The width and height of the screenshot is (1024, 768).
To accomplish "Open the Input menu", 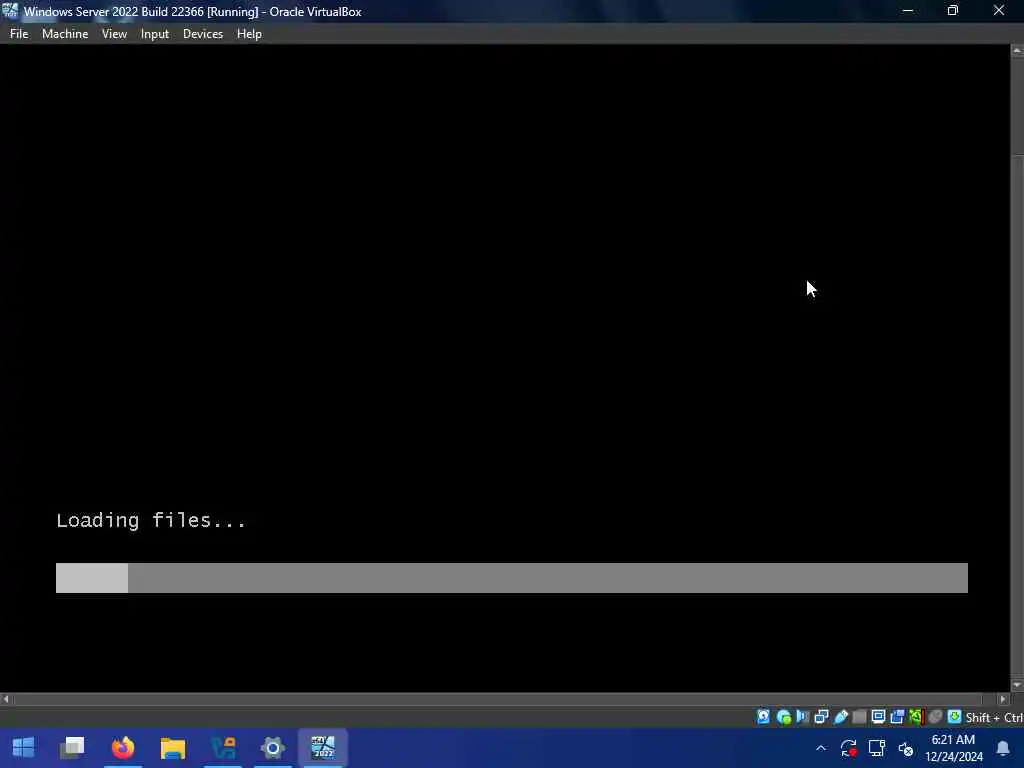I will coord(155,34).
